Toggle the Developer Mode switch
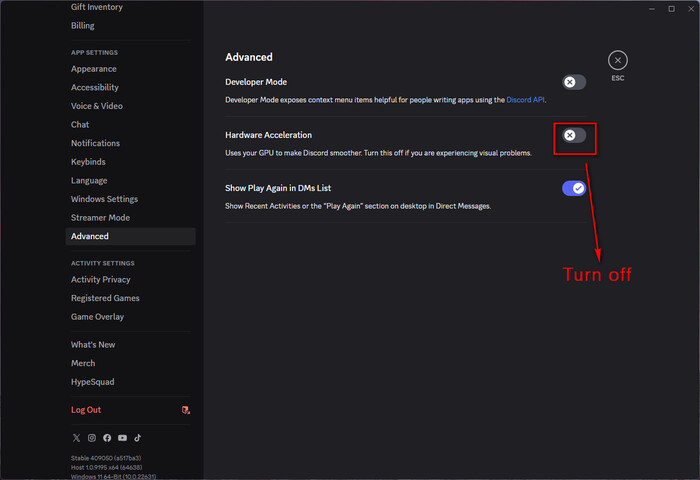Screen dimensions: 700x480 574,82
